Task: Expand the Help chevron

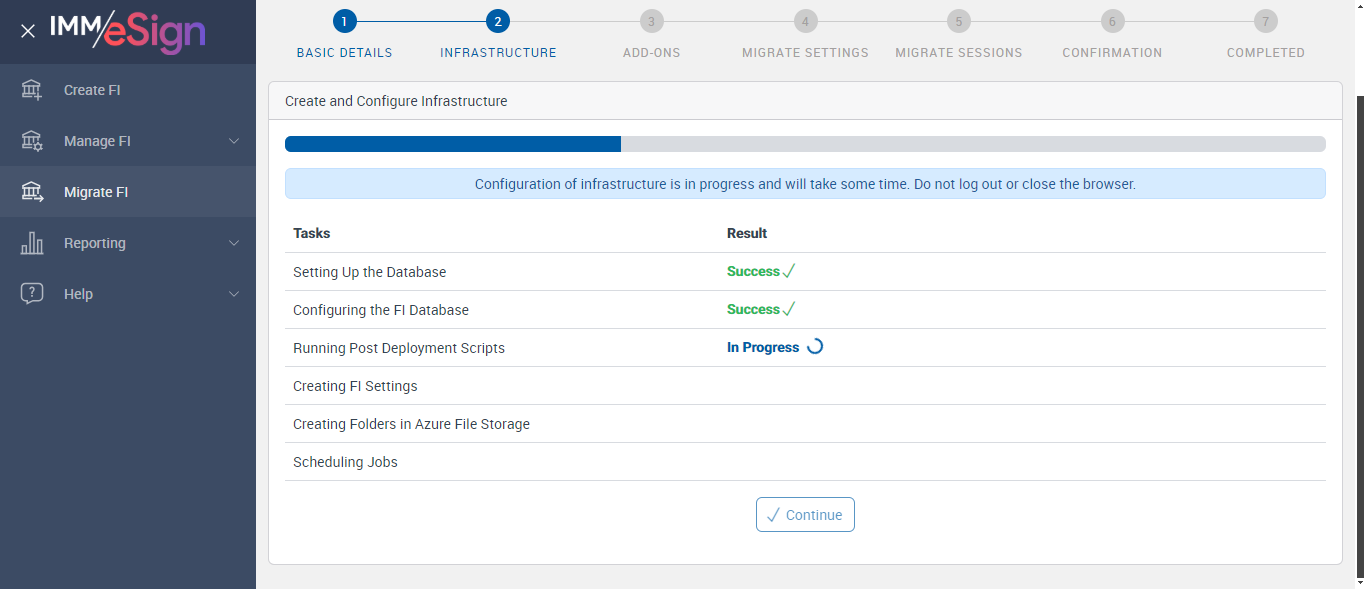Action: 234,294
